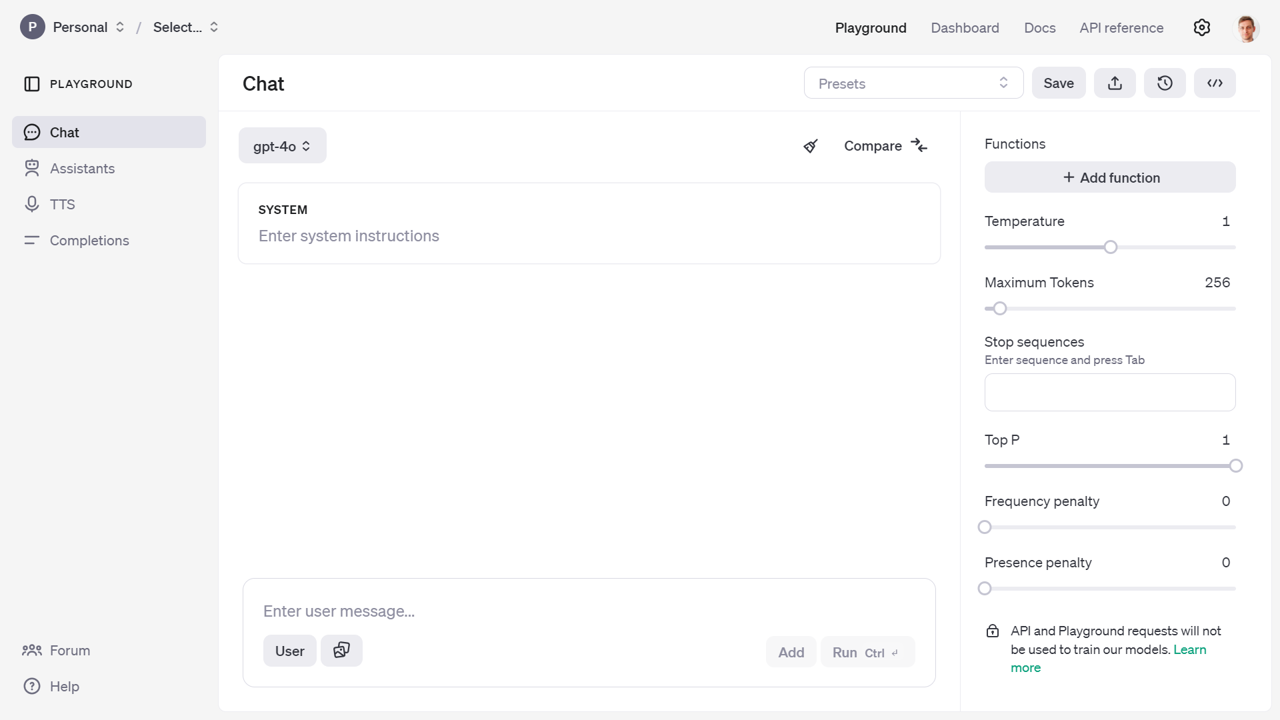Screen dimensions: 1280x720
Task: Click the attach images icon
Action: coord(341,651)
